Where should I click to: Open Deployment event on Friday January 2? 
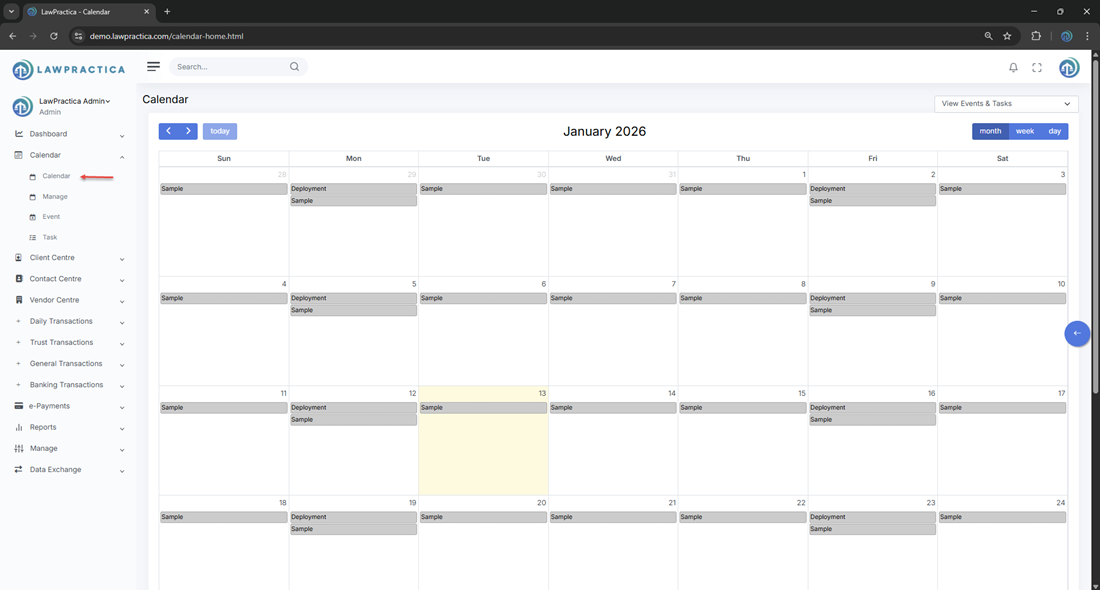click(872, 189)
